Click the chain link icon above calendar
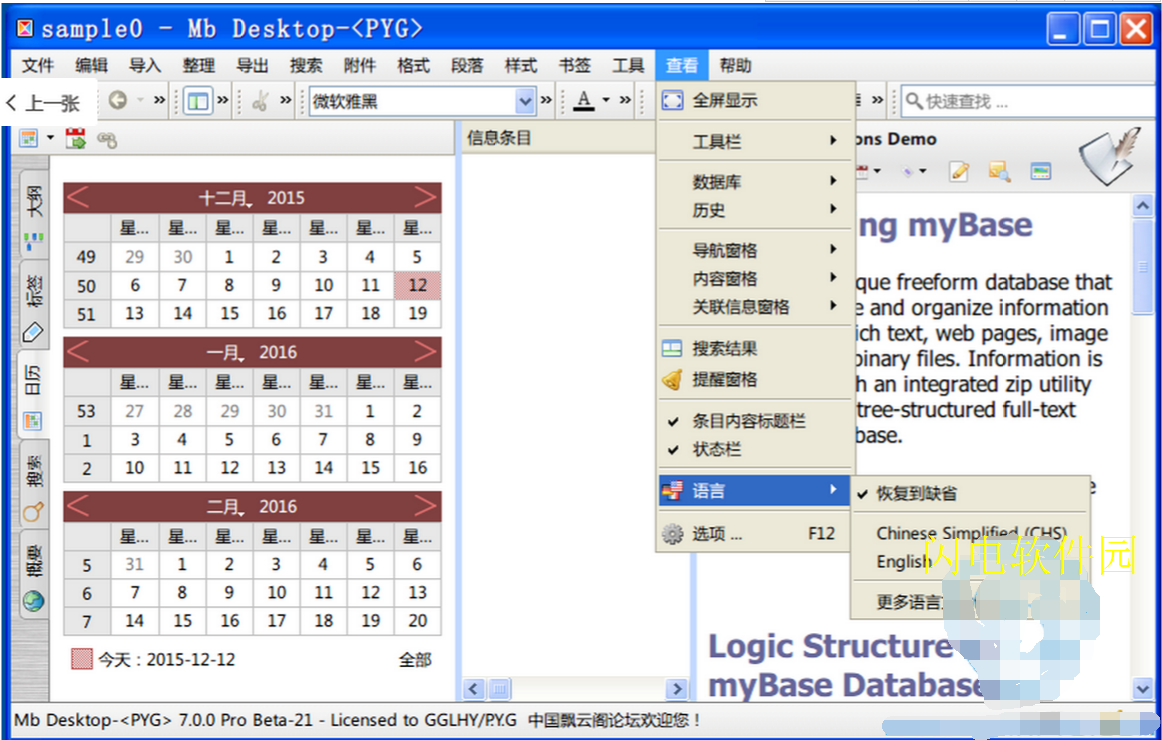This screenshot has height=740, width=1162. (107, 139)
